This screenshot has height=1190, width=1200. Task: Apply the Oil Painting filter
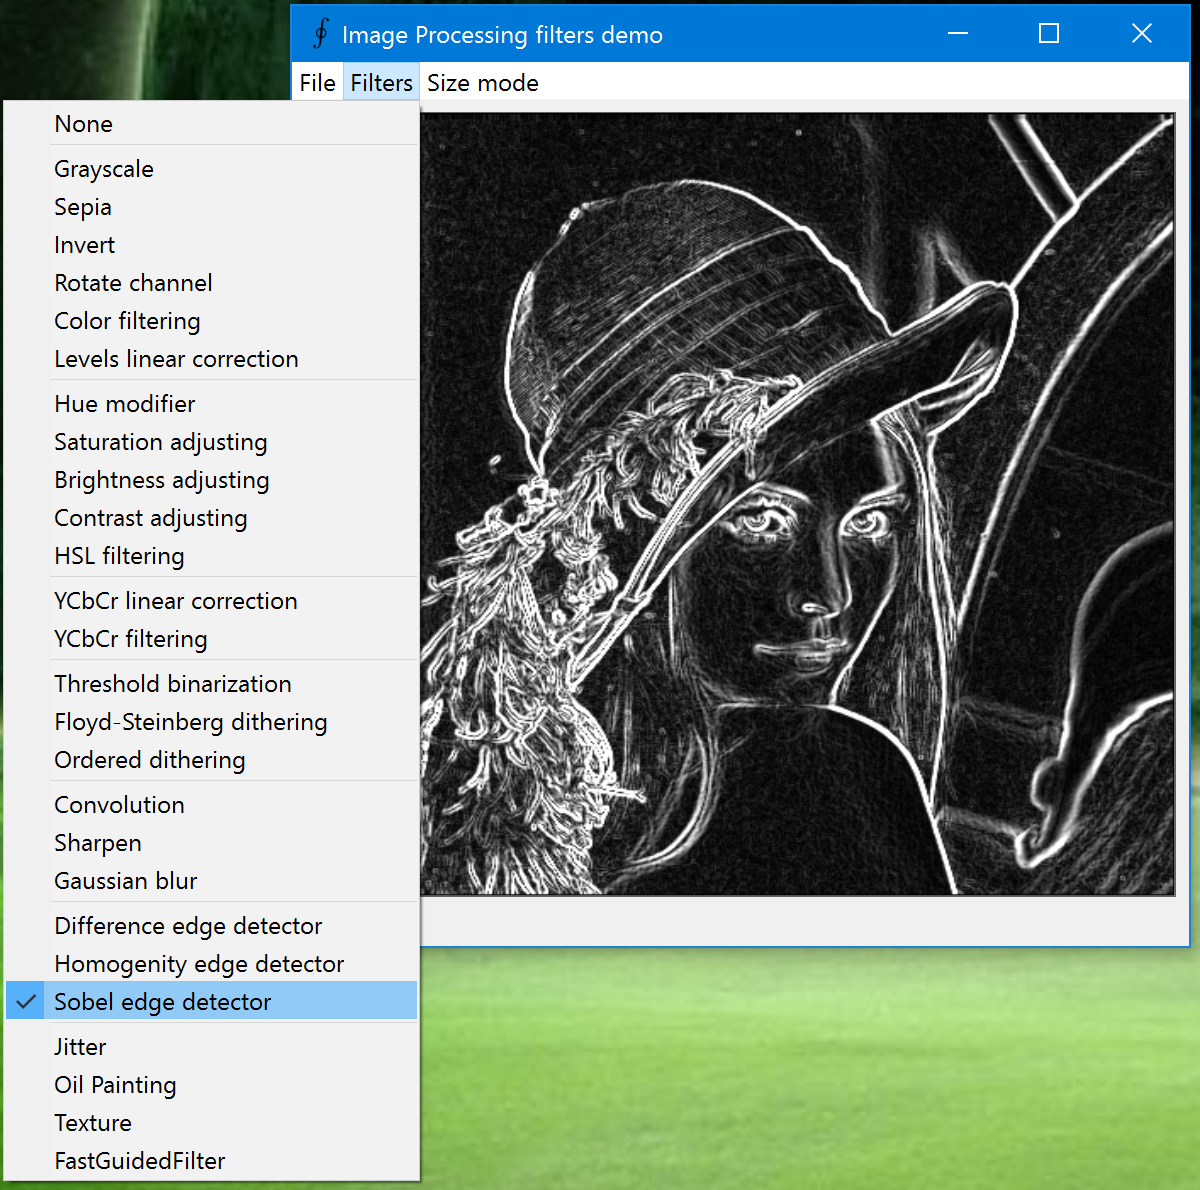click(x=114, y=1084)
